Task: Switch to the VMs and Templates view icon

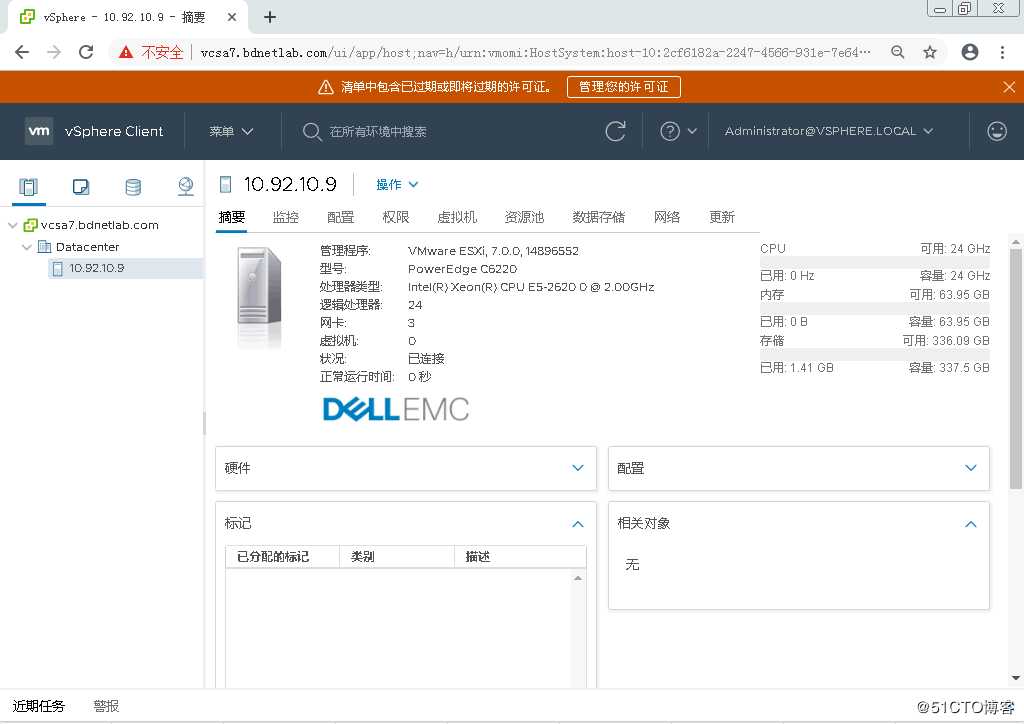Action: [81, 187]
